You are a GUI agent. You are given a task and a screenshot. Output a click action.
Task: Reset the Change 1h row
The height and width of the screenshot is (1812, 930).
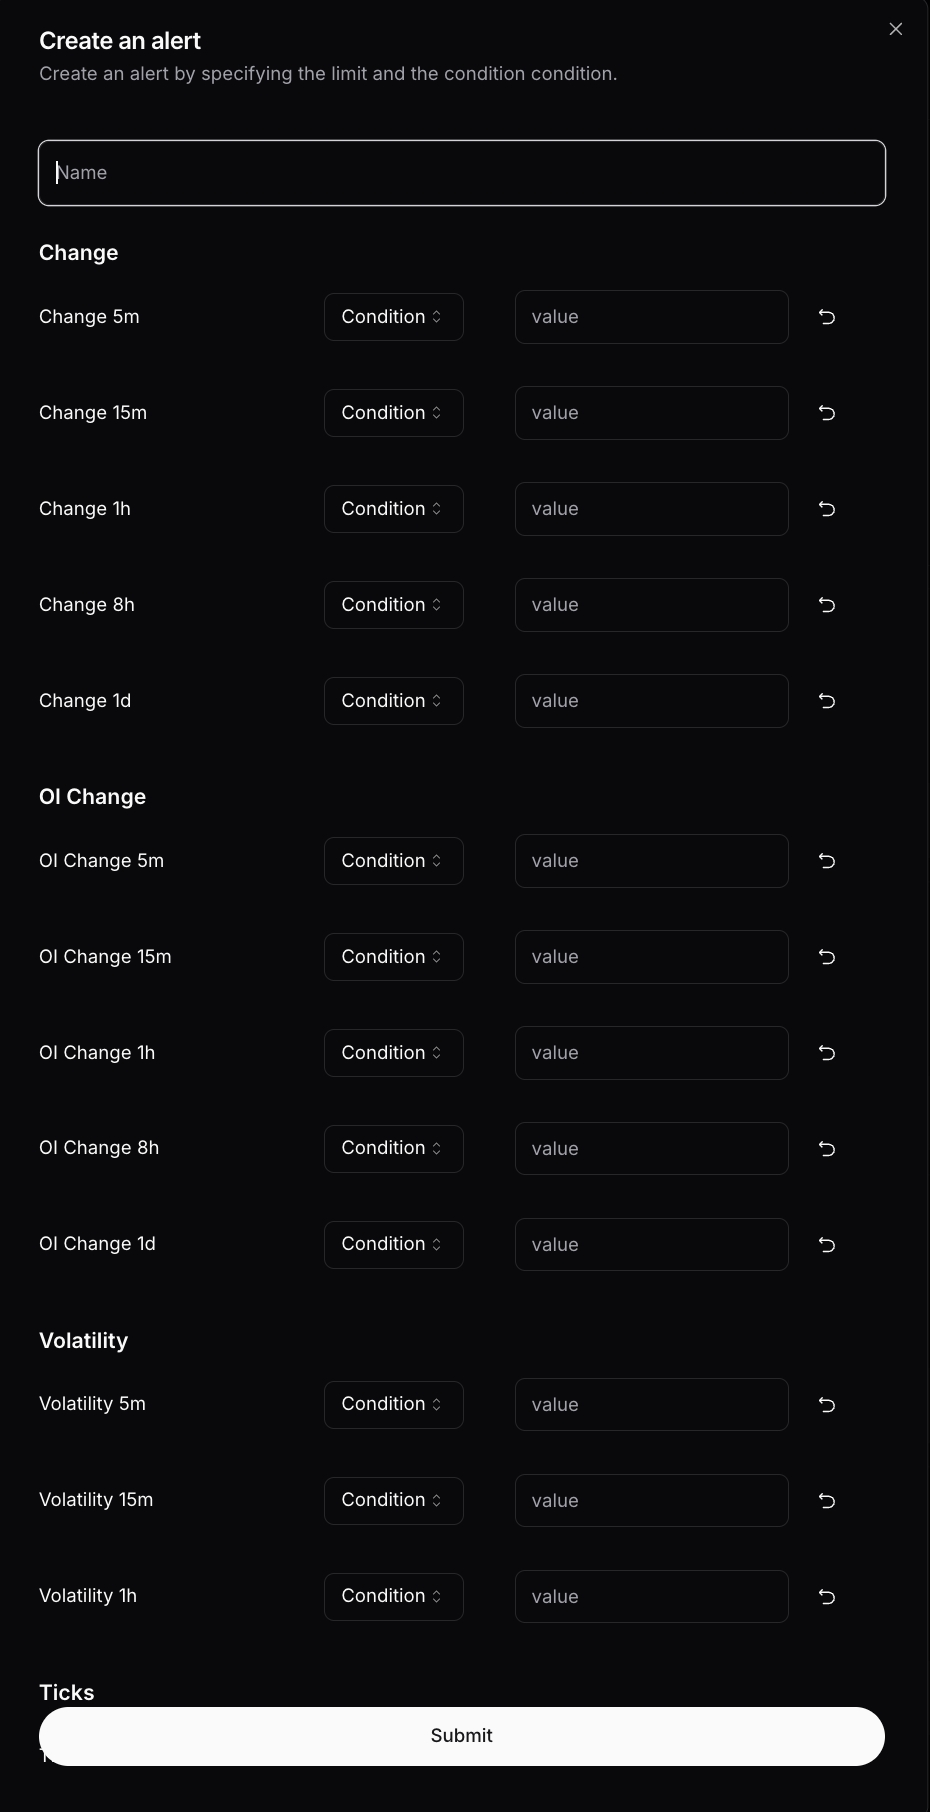pyautogui.click(x=827, y=509)
